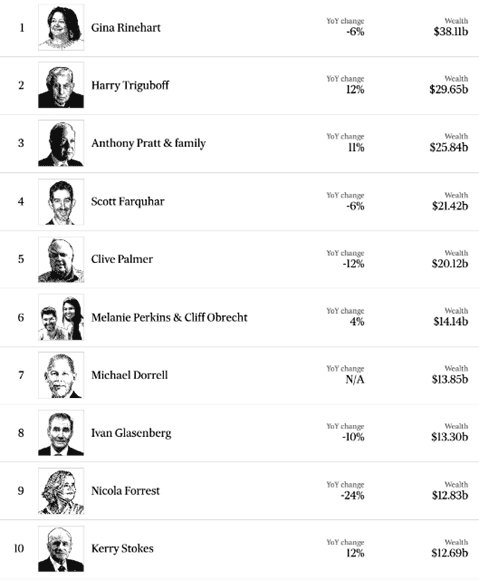Select Anthony Pratt's portrait thumbnail

pyautogui.click(x=61, y=143)
